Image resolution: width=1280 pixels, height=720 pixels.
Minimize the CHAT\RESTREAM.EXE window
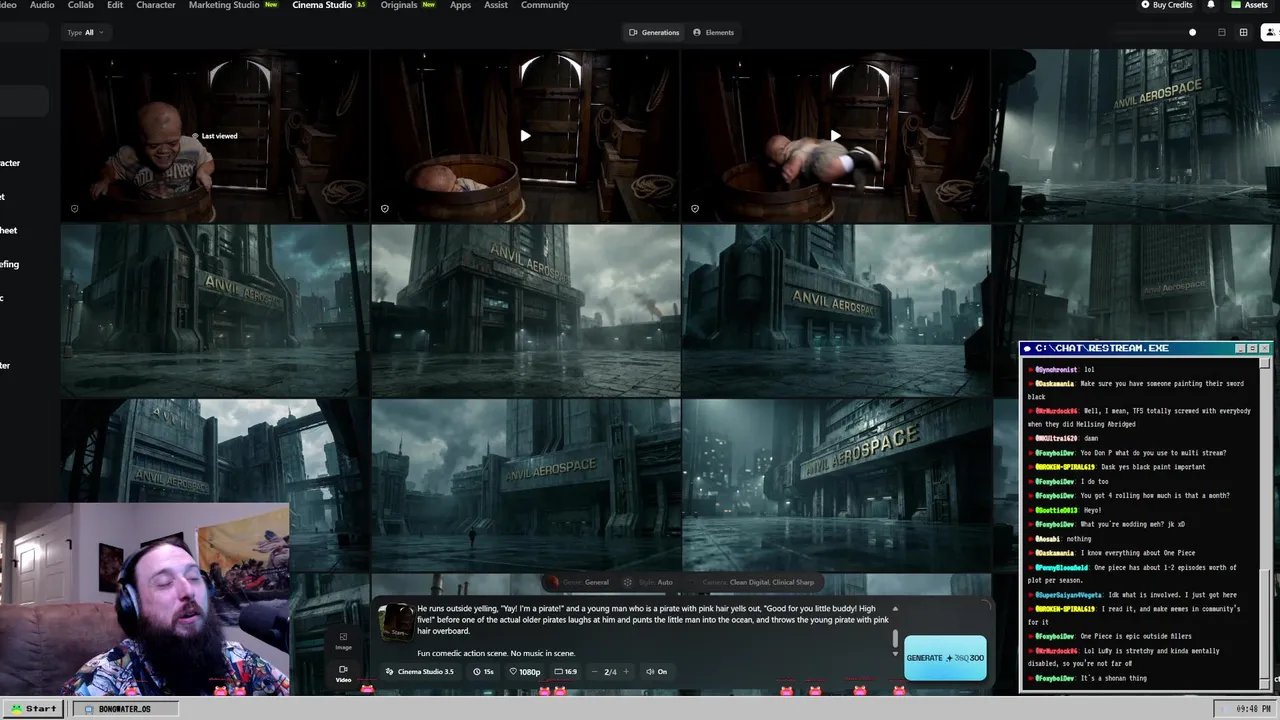[1240, 348]
